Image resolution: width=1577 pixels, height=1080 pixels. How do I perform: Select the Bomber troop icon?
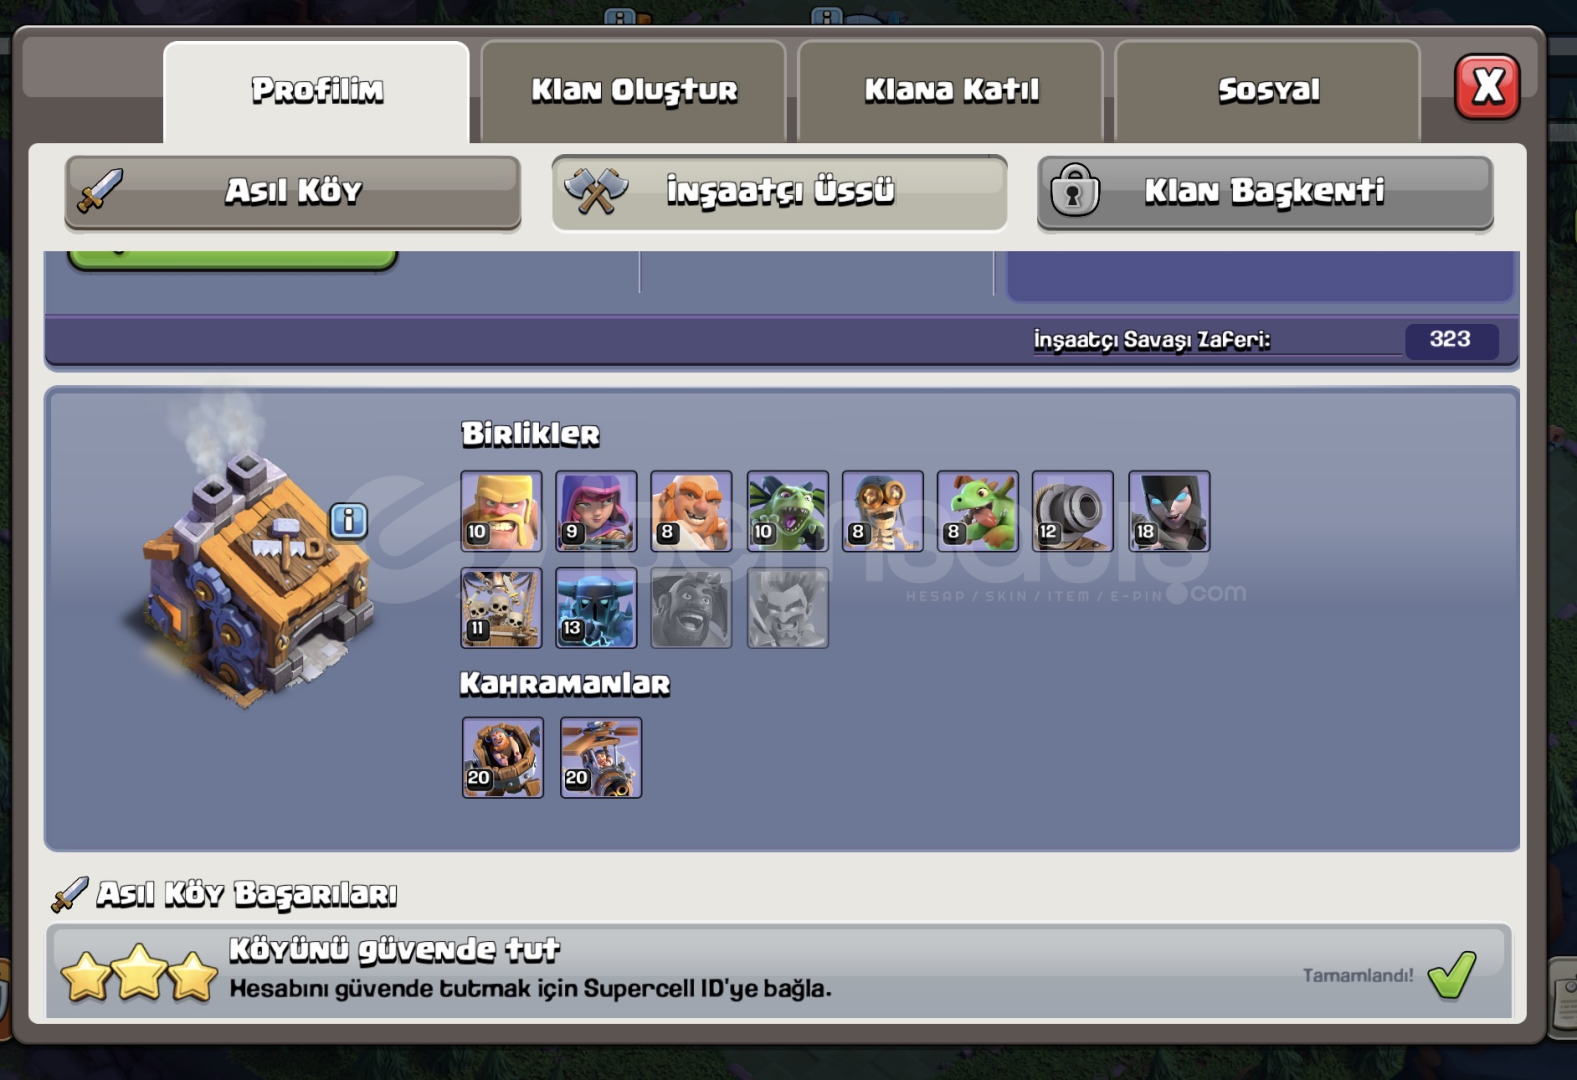pos(882,511)
